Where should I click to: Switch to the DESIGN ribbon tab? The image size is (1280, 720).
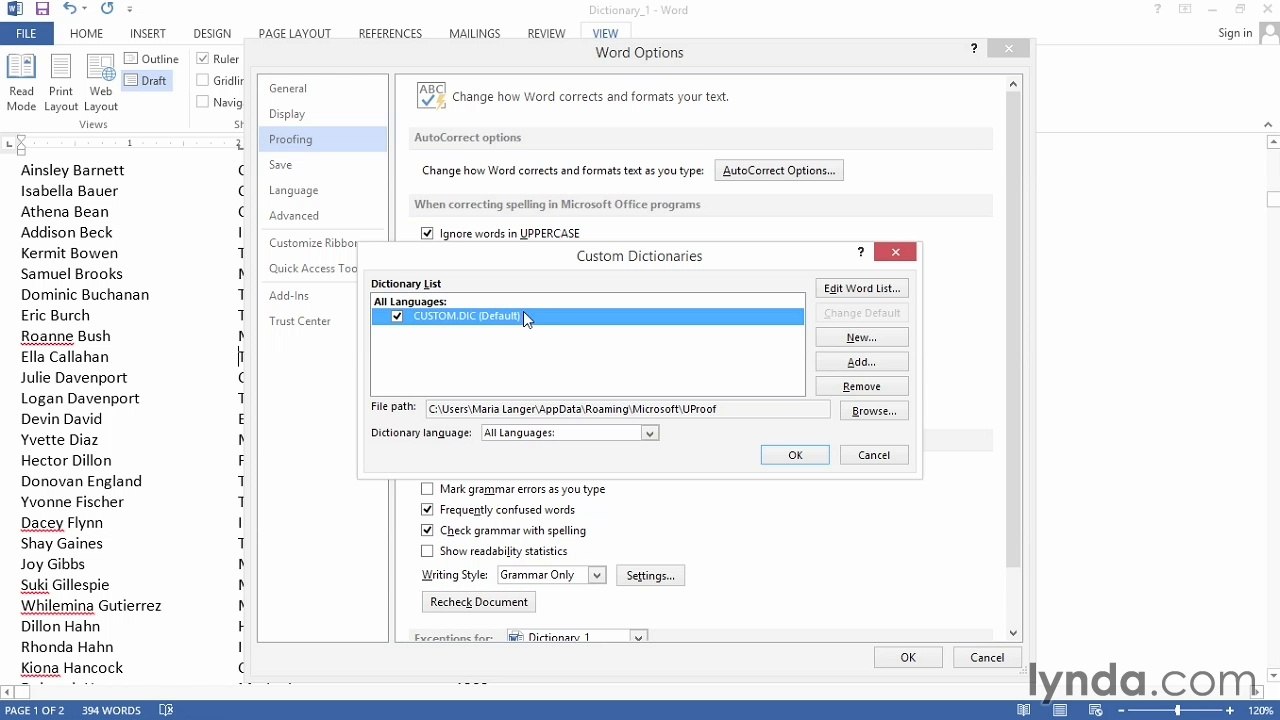tap(212, 34)
